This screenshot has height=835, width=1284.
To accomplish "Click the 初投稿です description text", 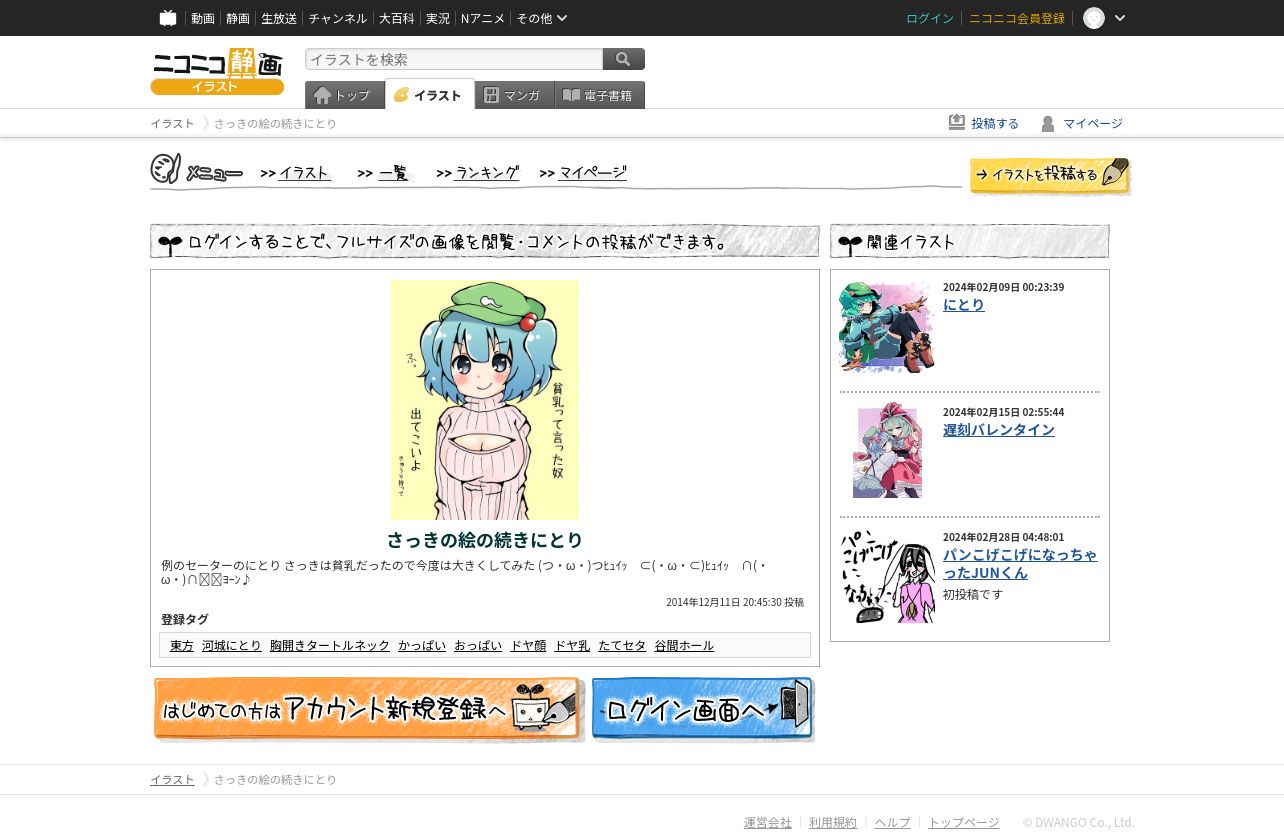I will [973, 594].
